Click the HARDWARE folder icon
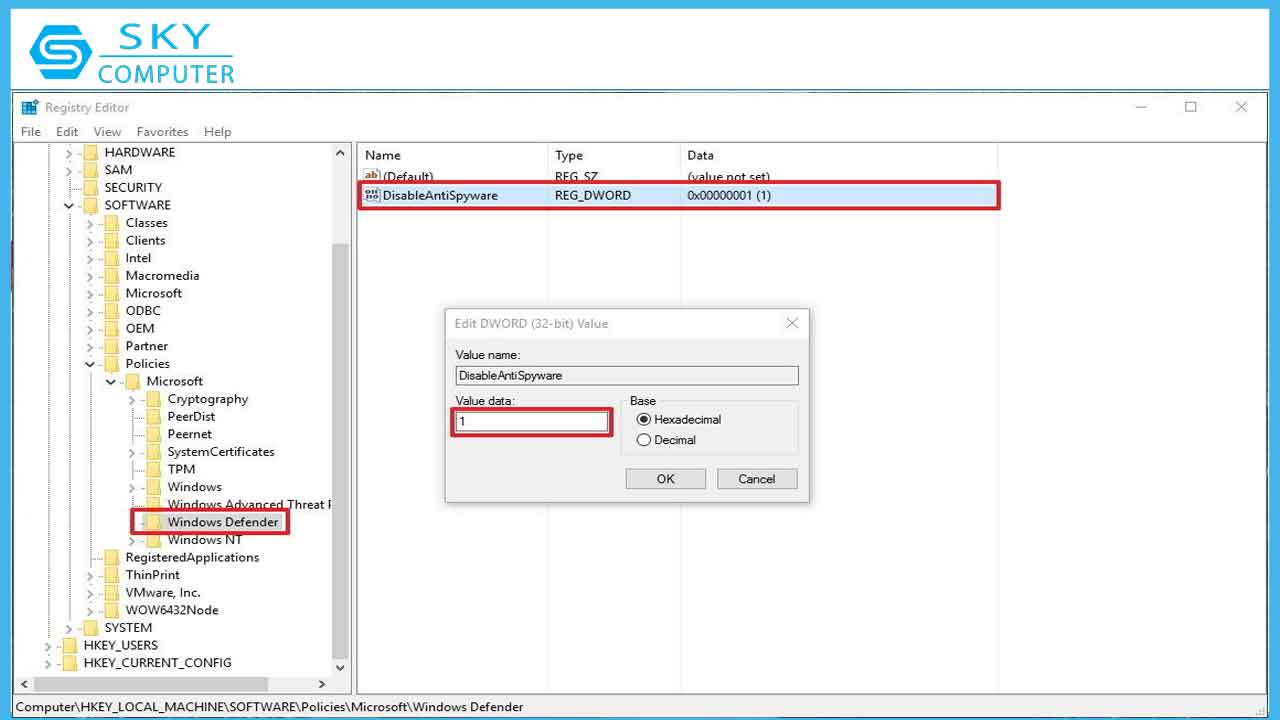The height and width of the screenshot is (720, 1280). click(91, 152)
